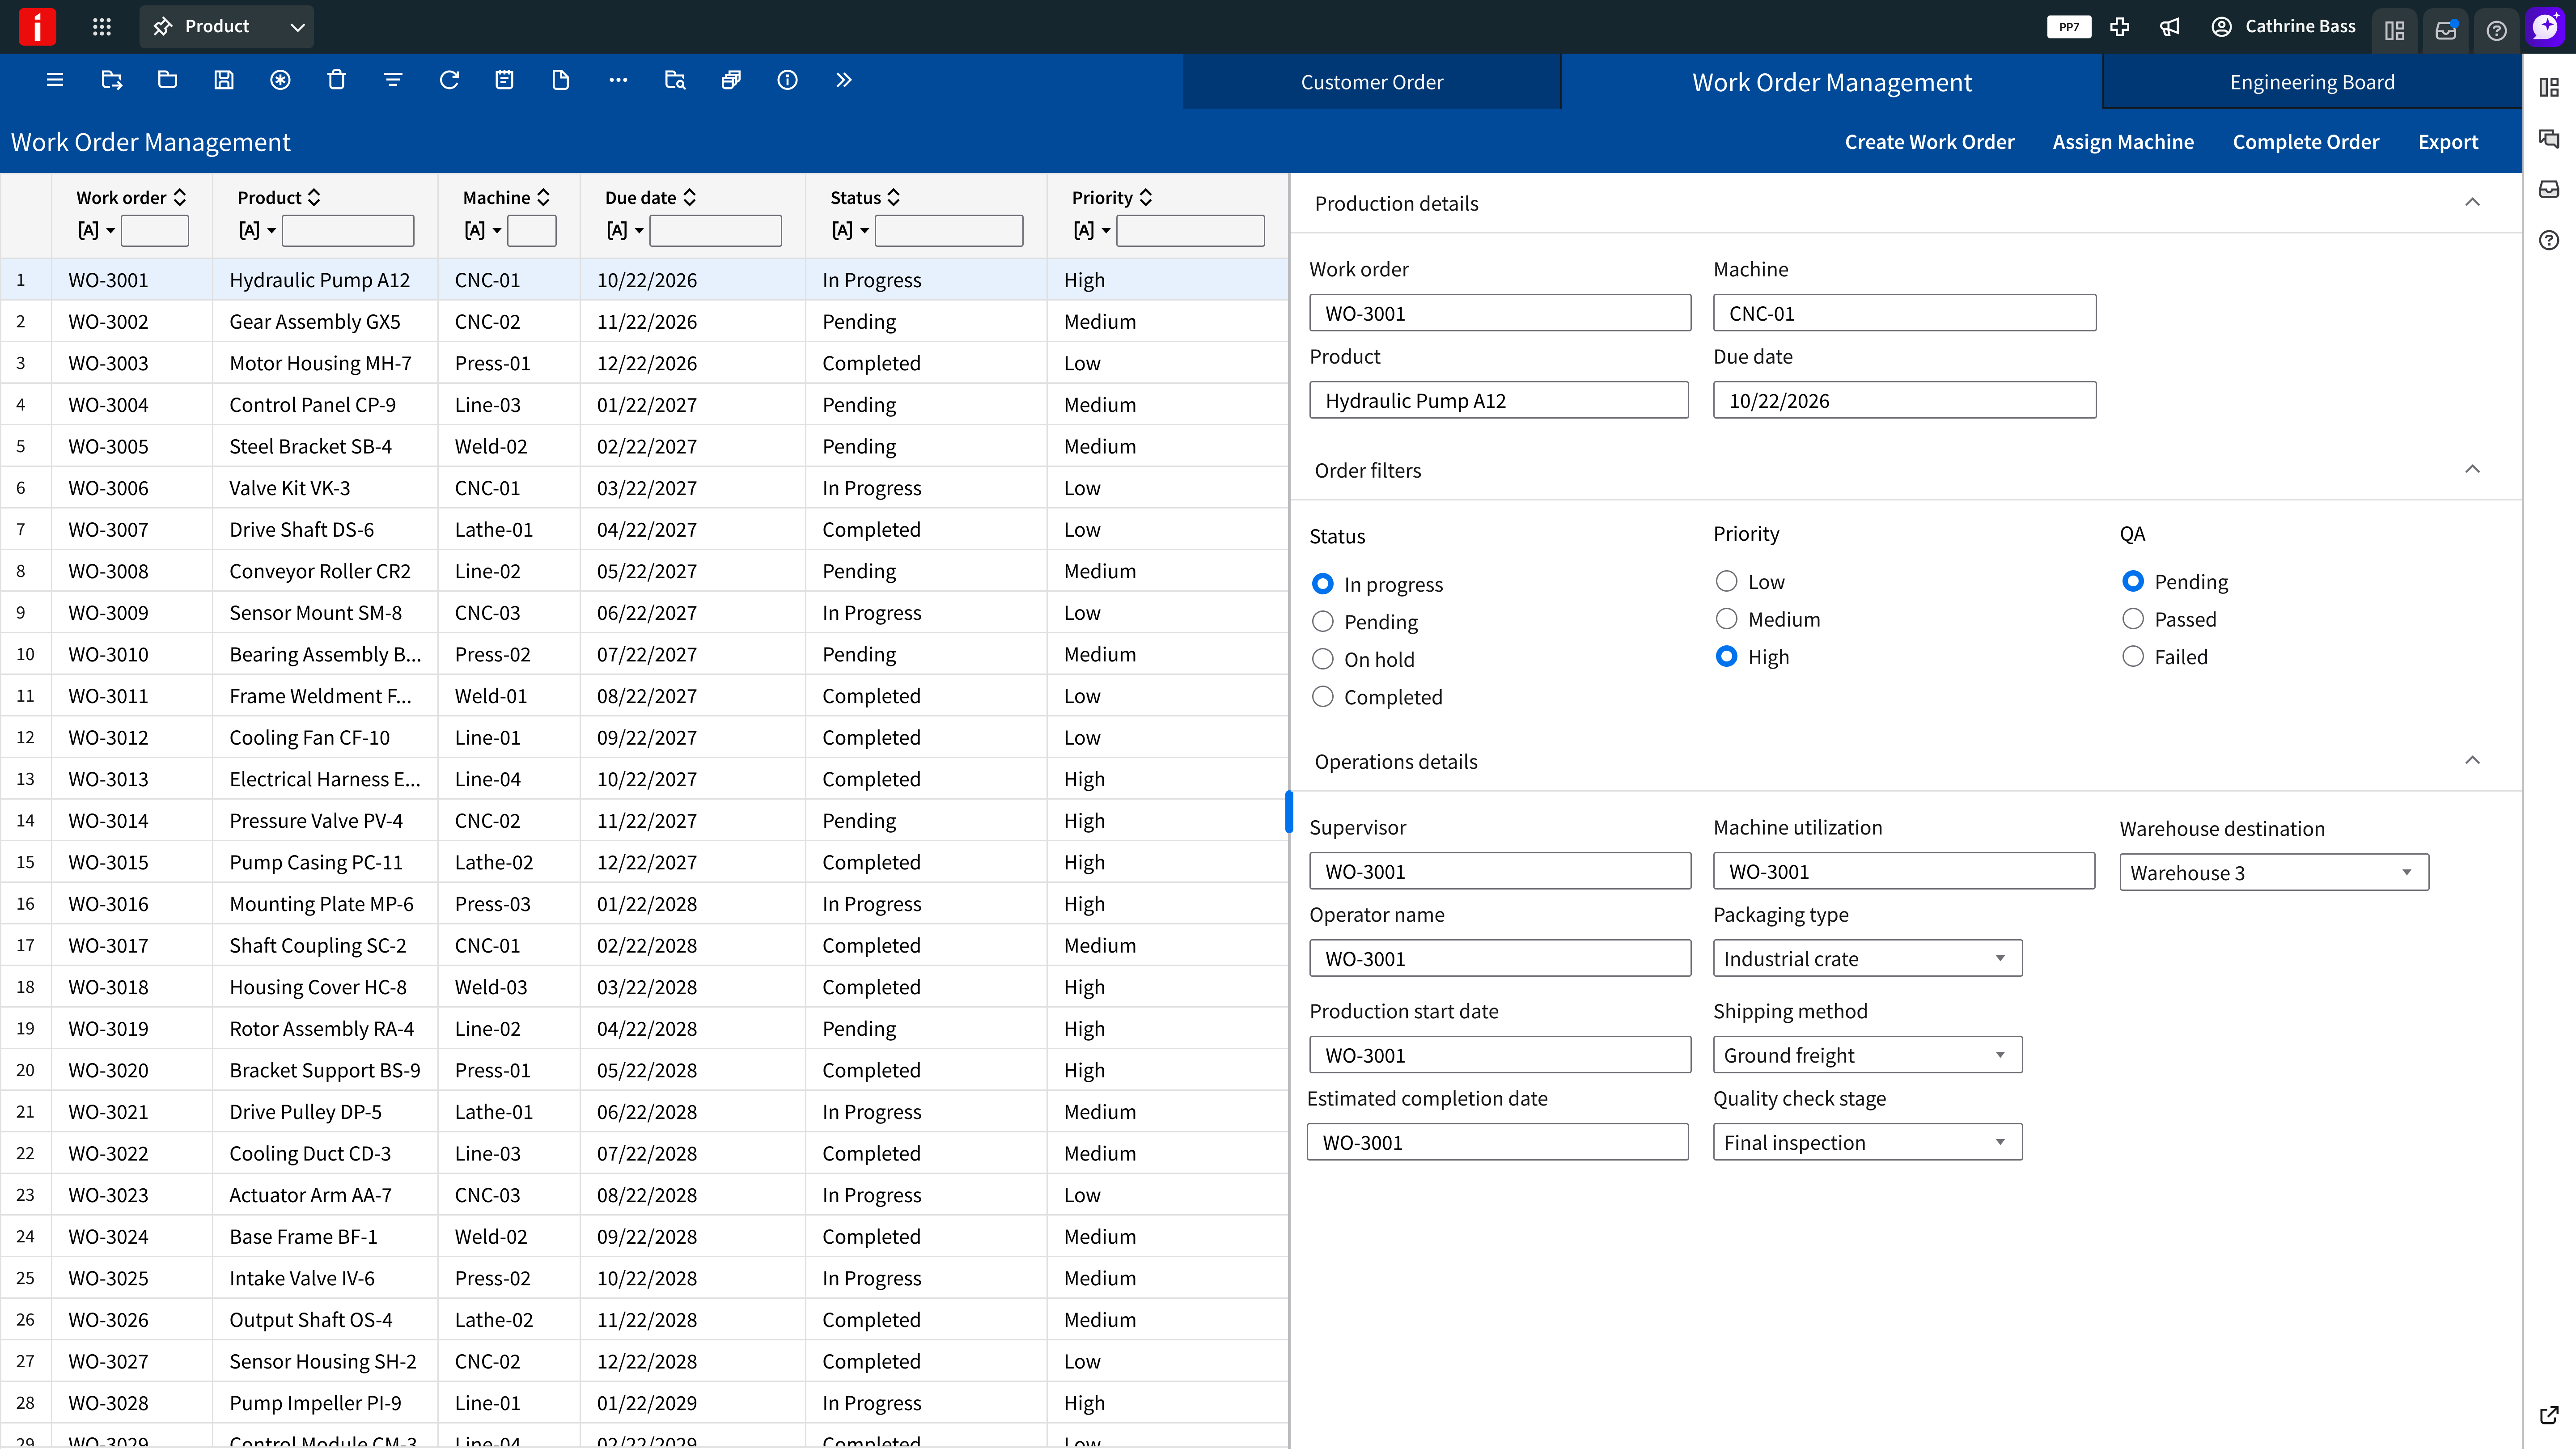Click the Product column filter field
Viewport: 2576px width, 1449px height.
348,231
